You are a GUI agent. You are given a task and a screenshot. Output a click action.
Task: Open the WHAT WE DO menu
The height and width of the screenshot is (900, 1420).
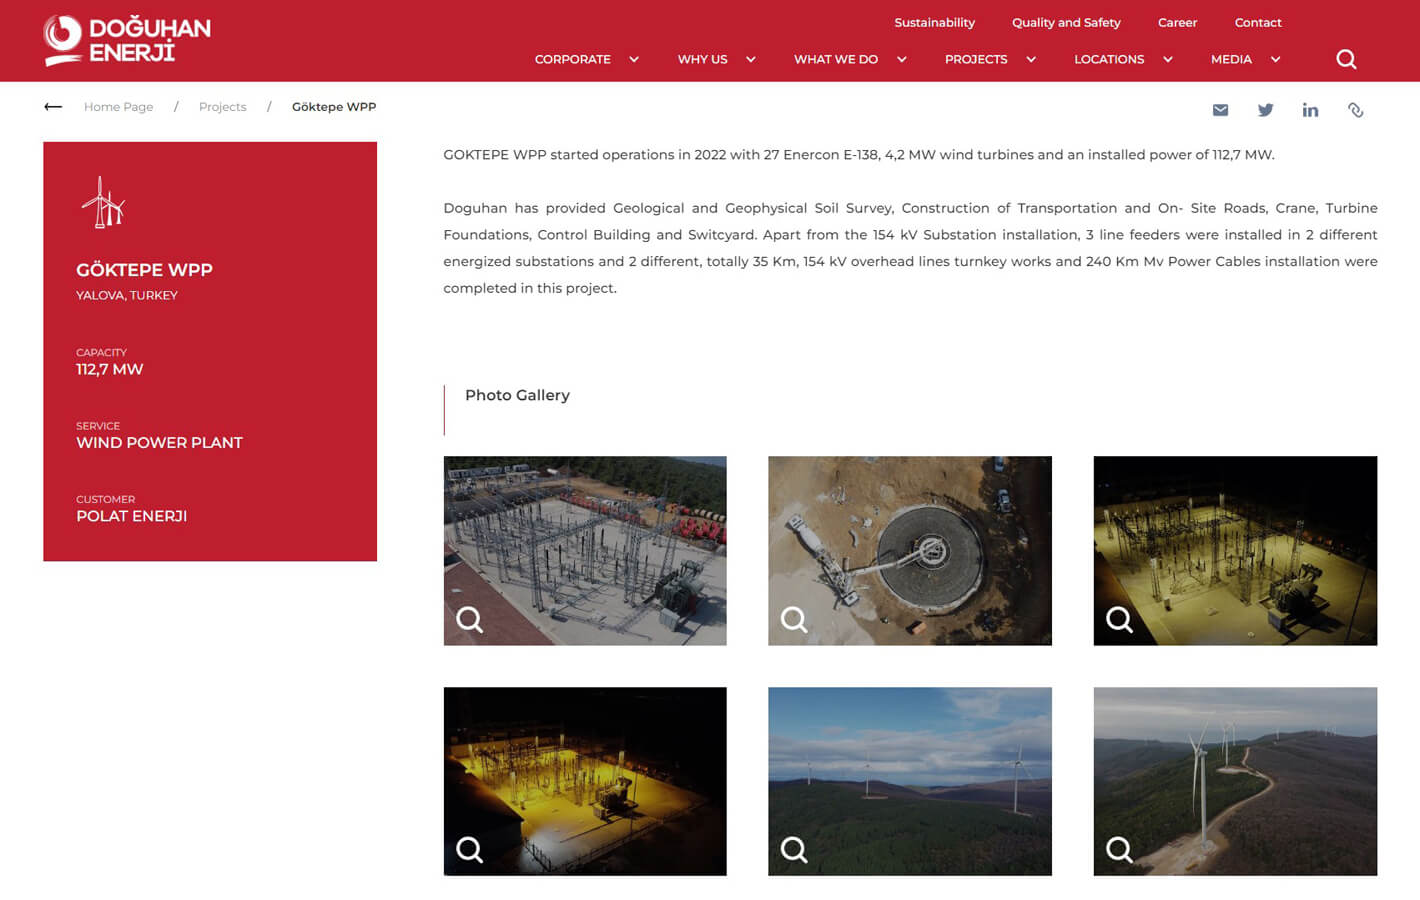[836, 59]
